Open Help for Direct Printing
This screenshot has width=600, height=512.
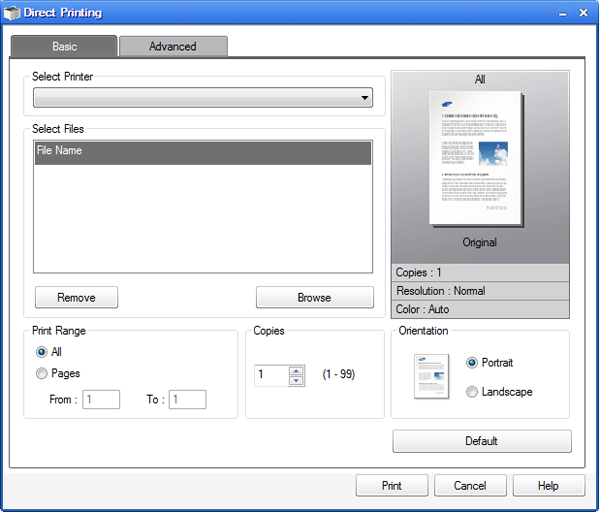click(549, 486)
